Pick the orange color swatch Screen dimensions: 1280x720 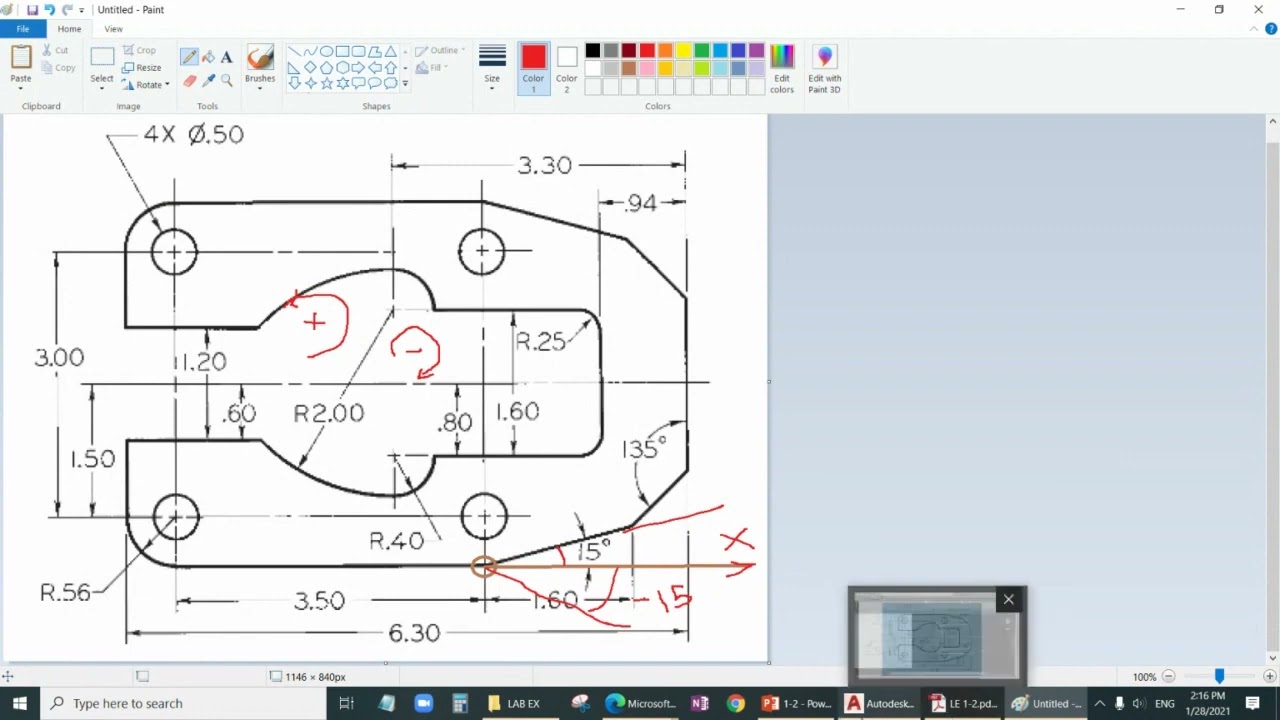point(666,51)
